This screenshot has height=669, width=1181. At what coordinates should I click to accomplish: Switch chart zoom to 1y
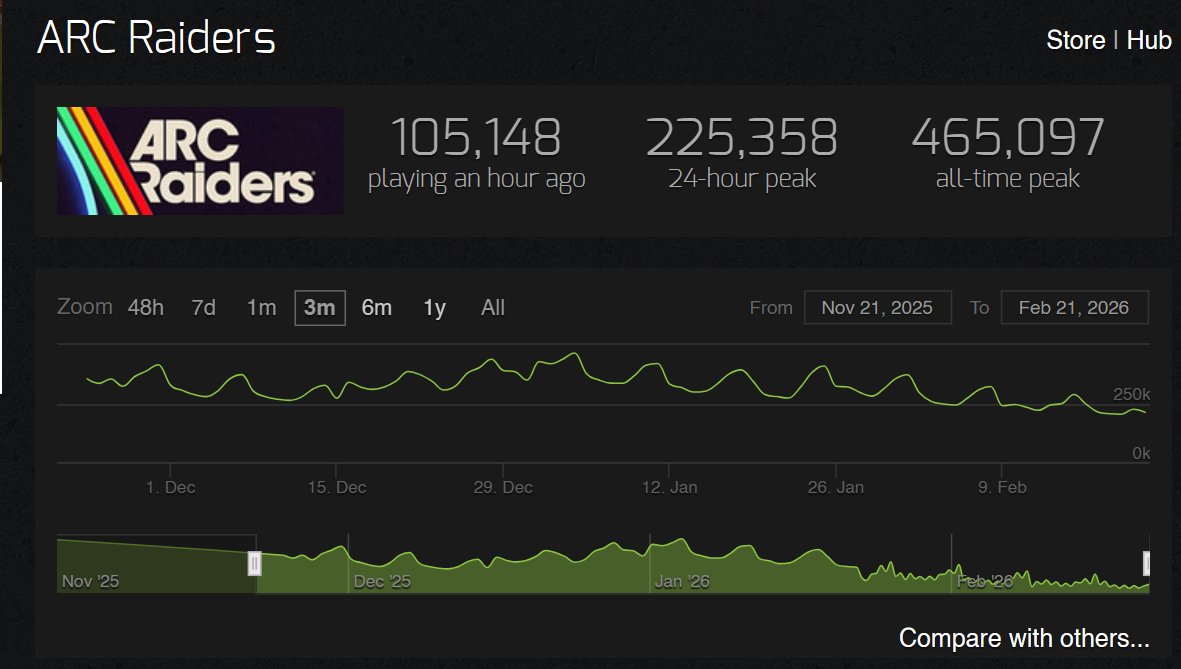[x=435, y=307]
